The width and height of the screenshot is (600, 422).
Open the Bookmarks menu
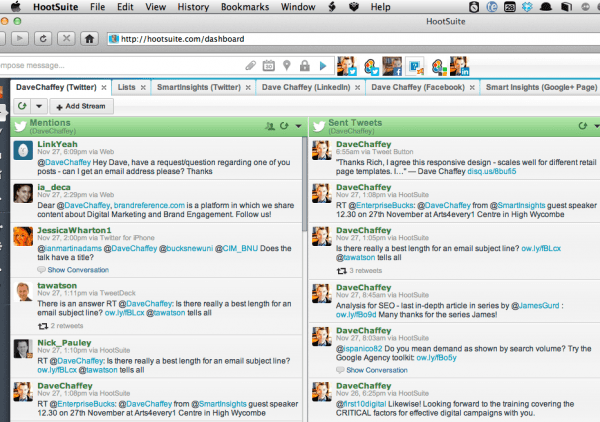(x=245, y=7)
